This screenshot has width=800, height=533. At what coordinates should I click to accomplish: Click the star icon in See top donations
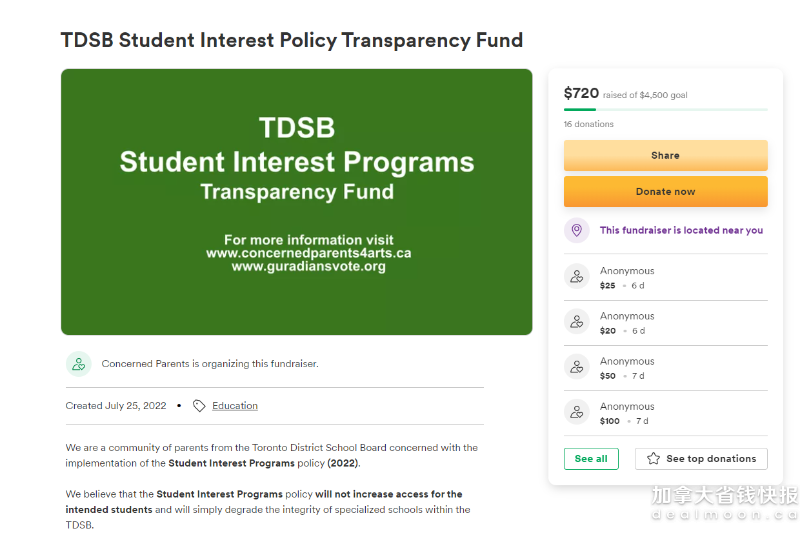coord(653,459)
